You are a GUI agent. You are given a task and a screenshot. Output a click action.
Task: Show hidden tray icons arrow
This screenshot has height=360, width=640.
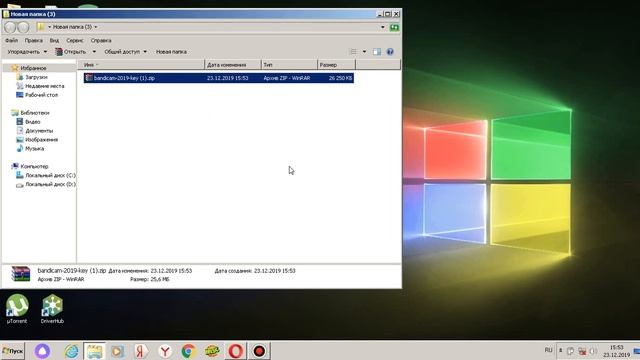(x=560, y=350)
